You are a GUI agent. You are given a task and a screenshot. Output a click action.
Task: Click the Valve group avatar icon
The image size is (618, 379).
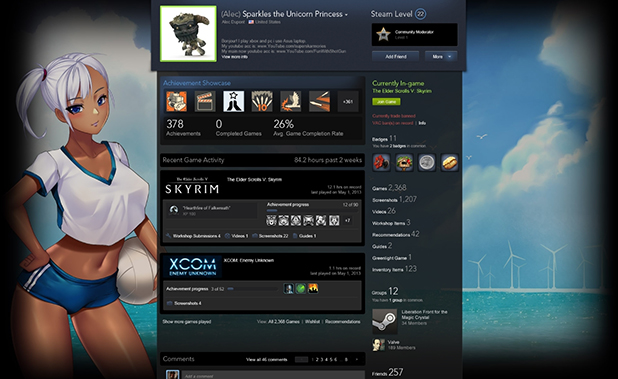(x=378, y=345)
